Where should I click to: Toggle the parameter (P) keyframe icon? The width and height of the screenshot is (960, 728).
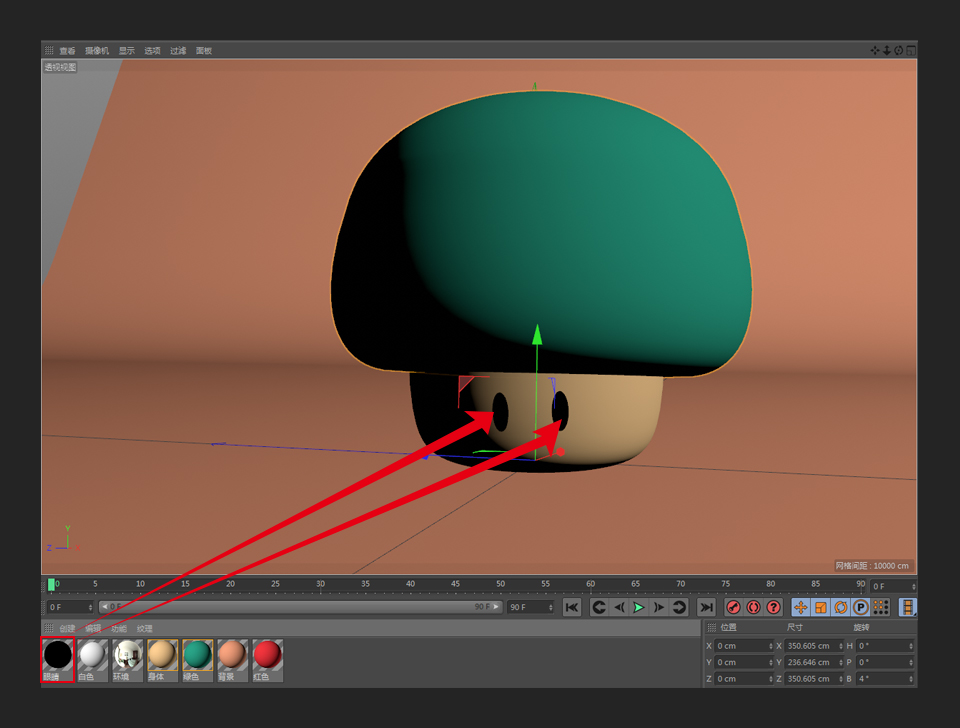point(860,607)
